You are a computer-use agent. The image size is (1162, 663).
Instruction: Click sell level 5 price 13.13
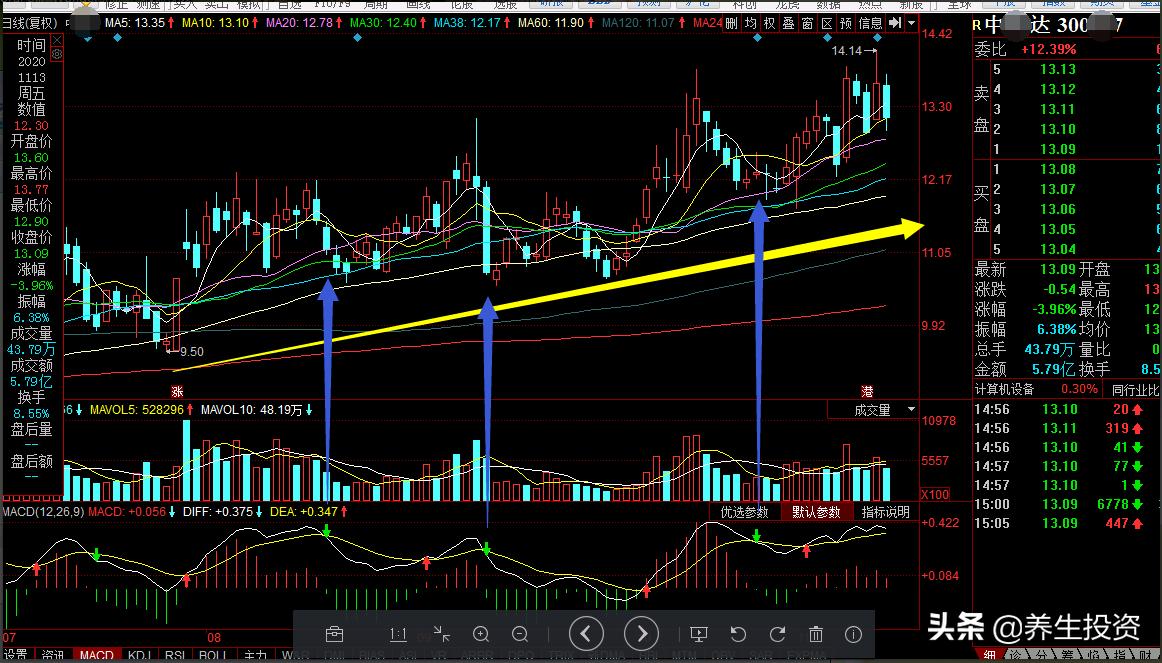(1058, 70)
